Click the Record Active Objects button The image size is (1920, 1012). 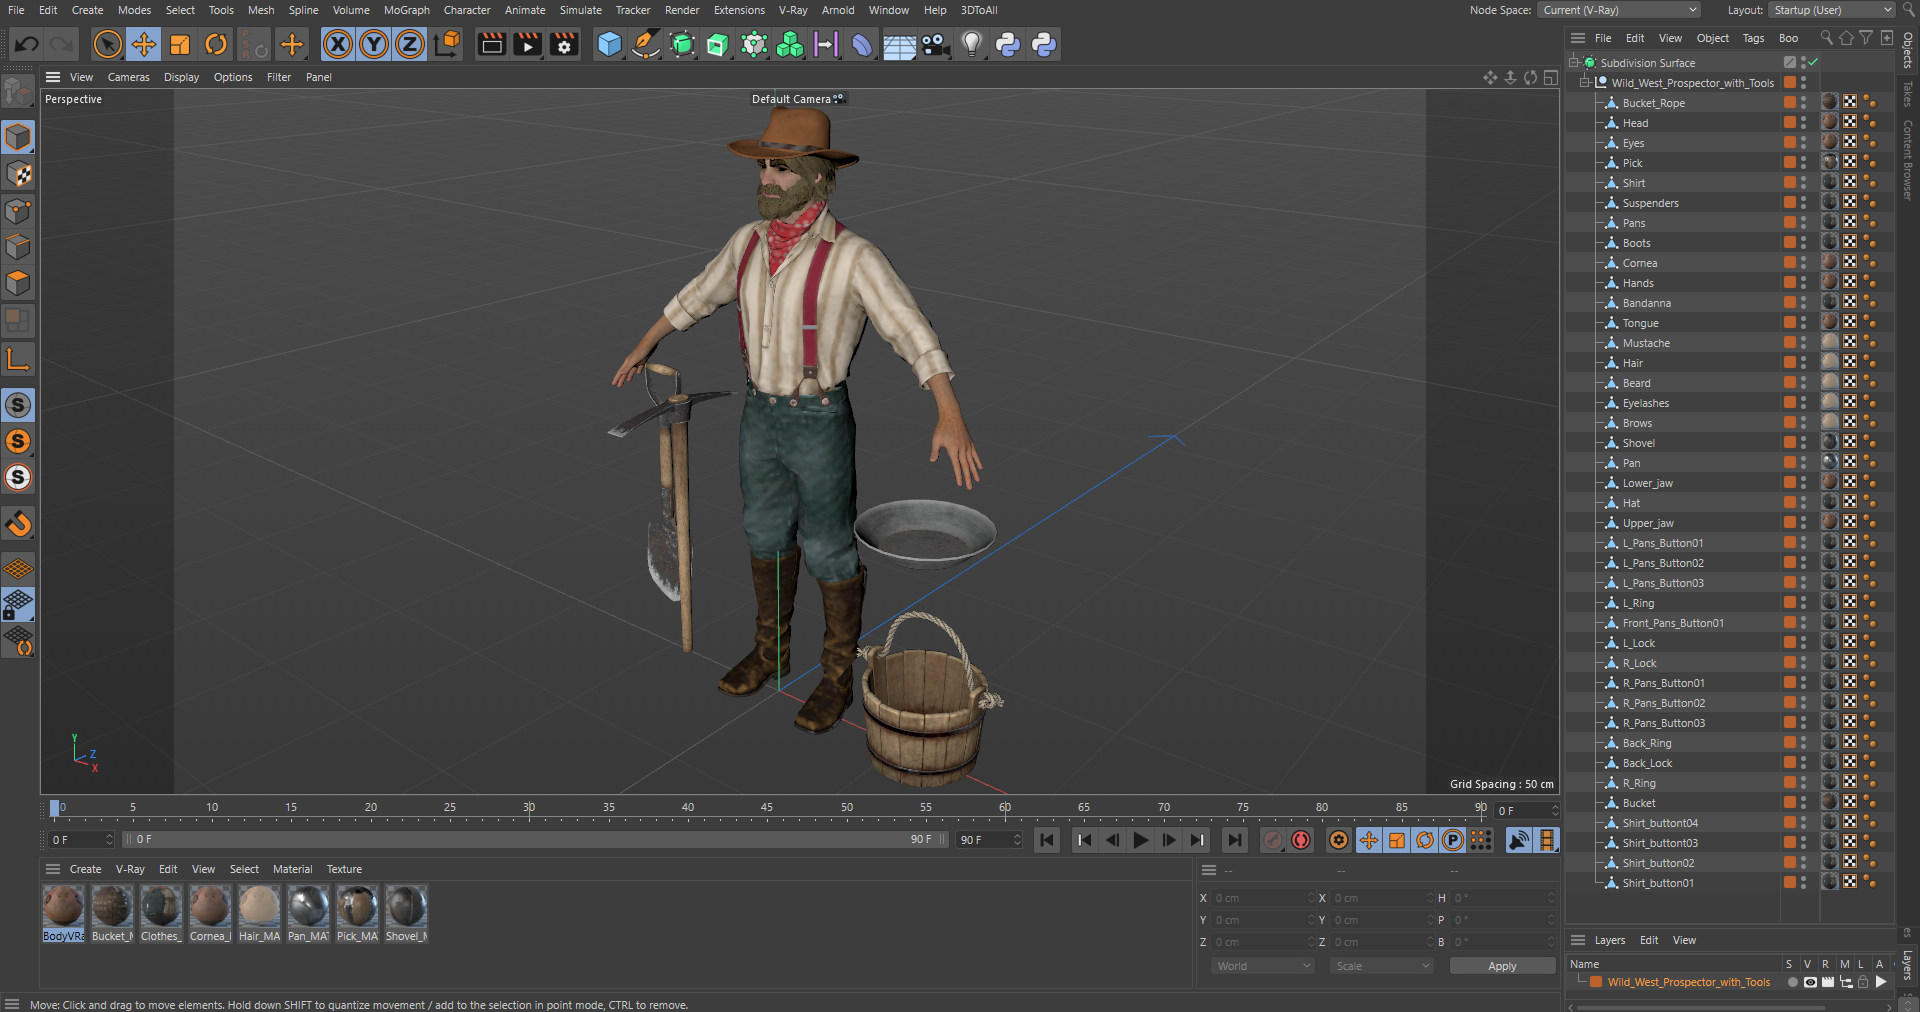click(1272, 840)
